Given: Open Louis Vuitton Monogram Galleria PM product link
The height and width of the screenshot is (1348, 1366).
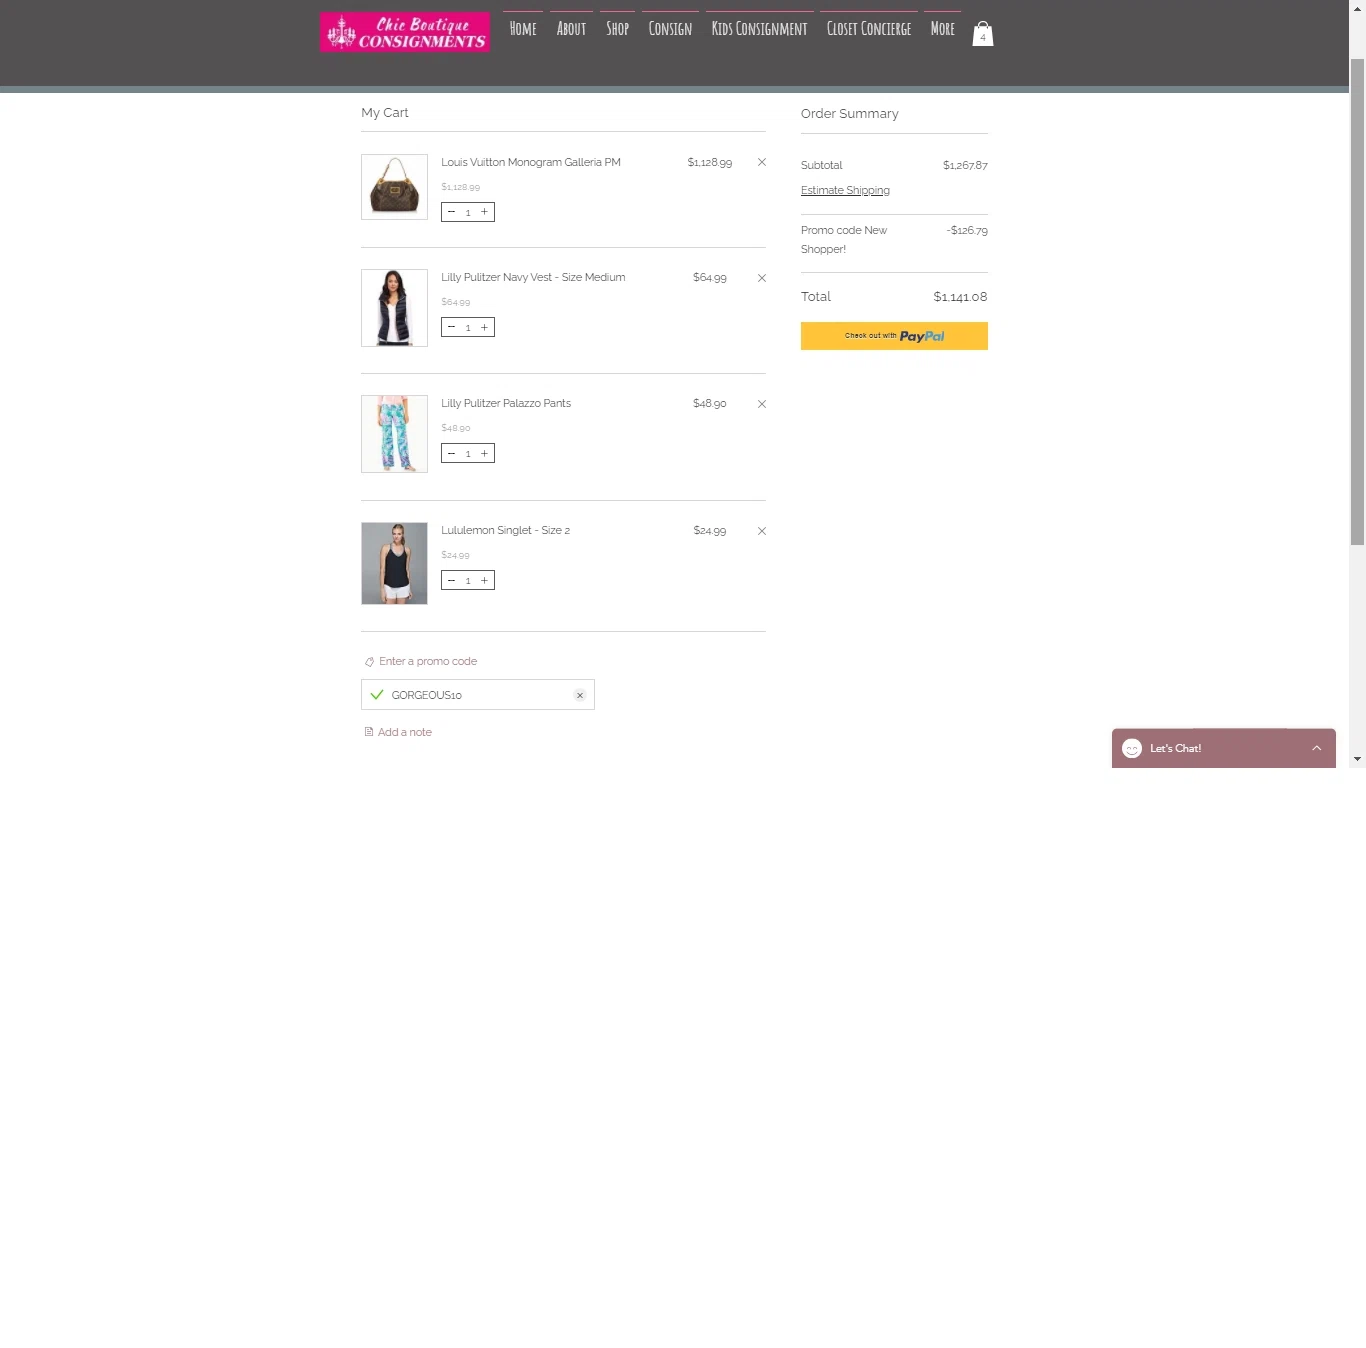Looking at the screenshot, I should pos(531,162).
